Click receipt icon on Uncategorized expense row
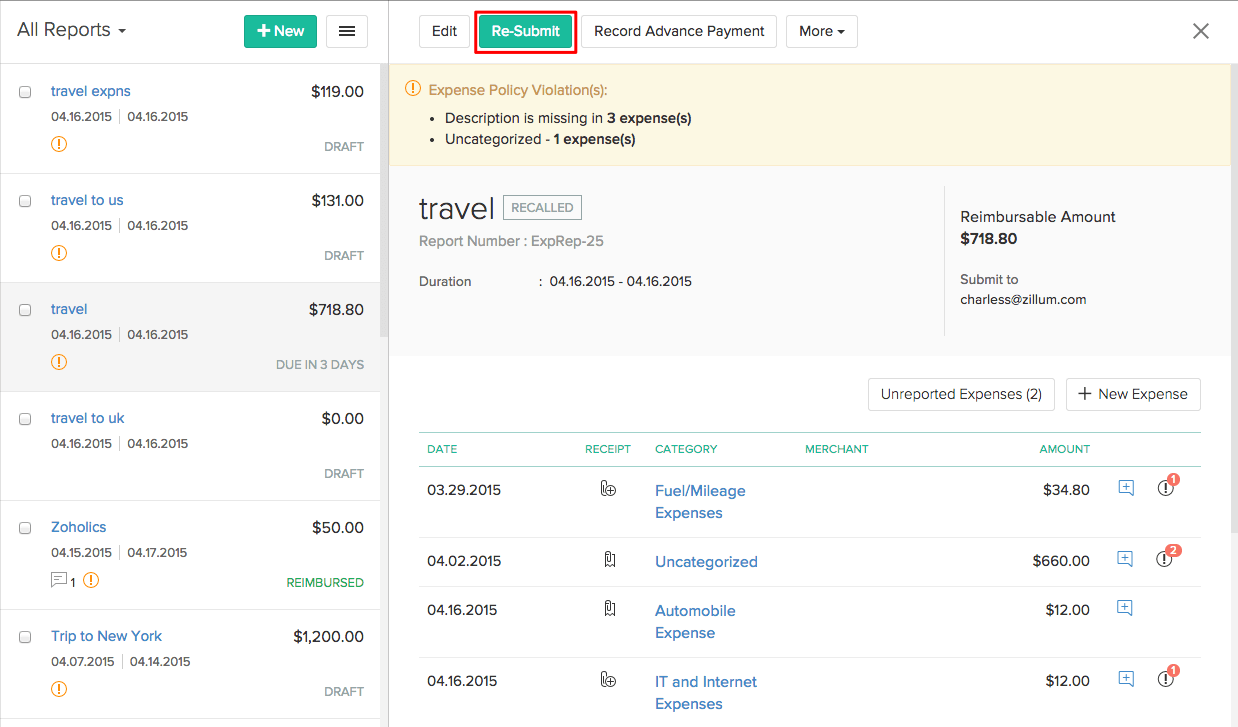The width and height of the screenshot is (1238, 727). [x=609, y=560]
